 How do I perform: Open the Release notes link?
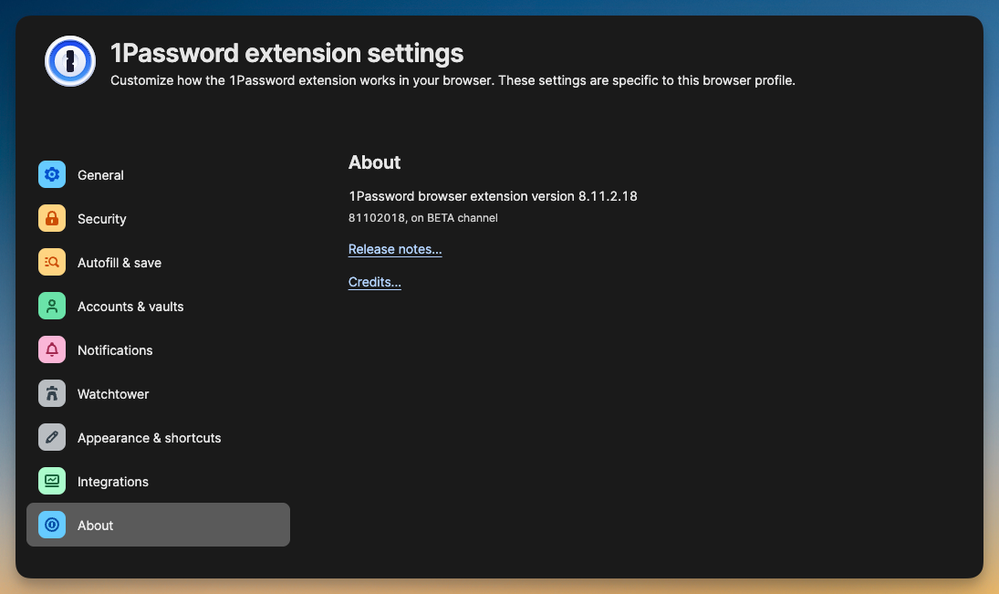[395, 249]
